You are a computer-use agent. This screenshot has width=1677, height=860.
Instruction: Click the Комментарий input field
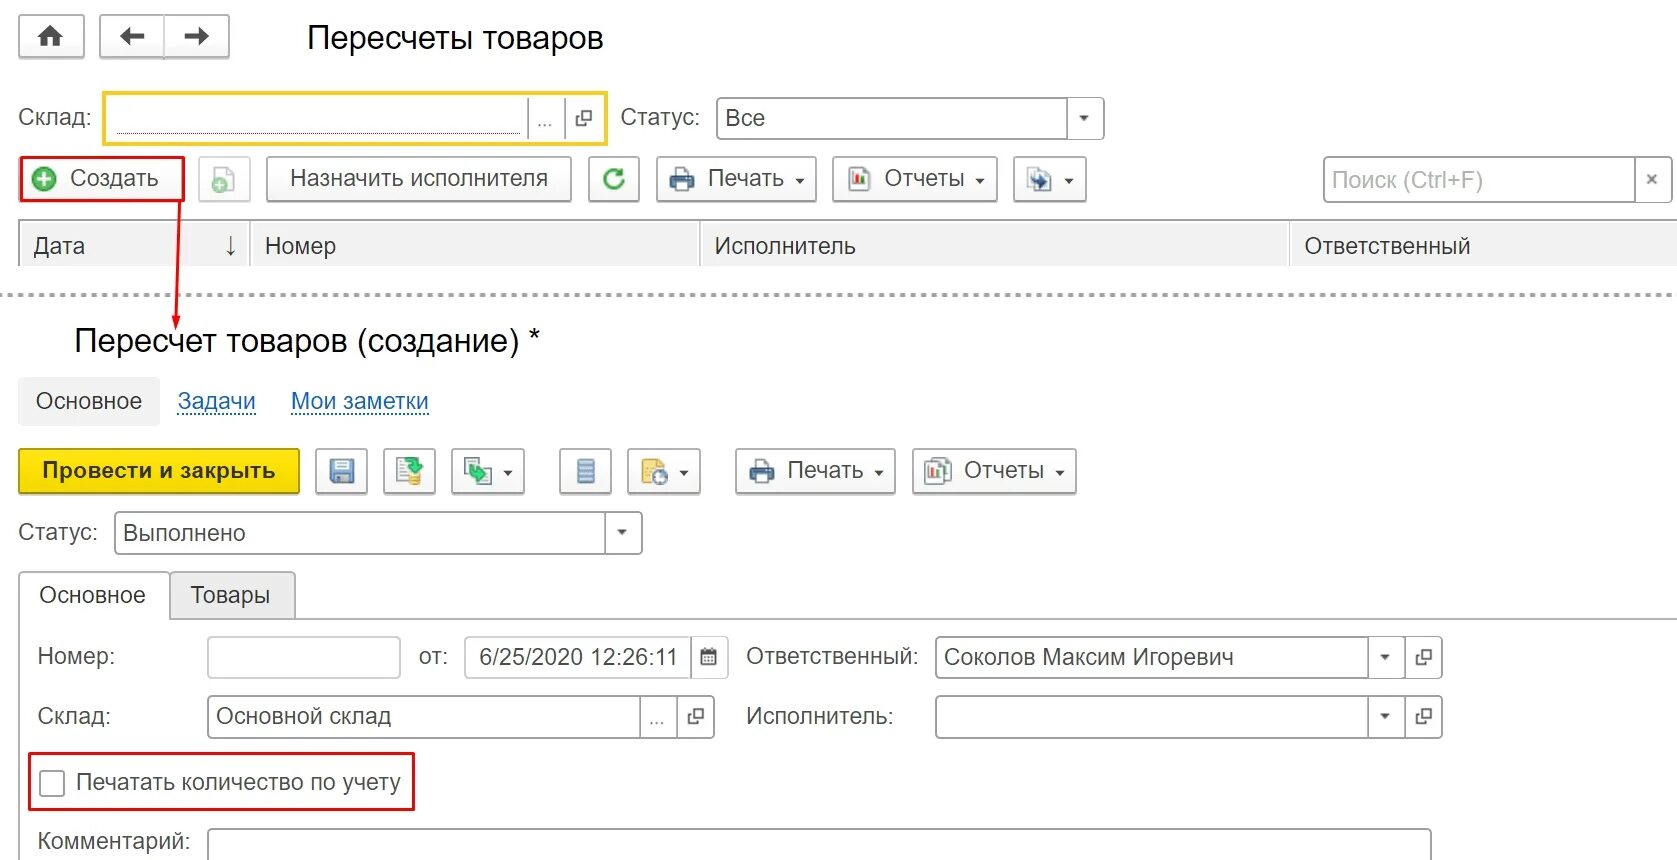tap(819, 843)
